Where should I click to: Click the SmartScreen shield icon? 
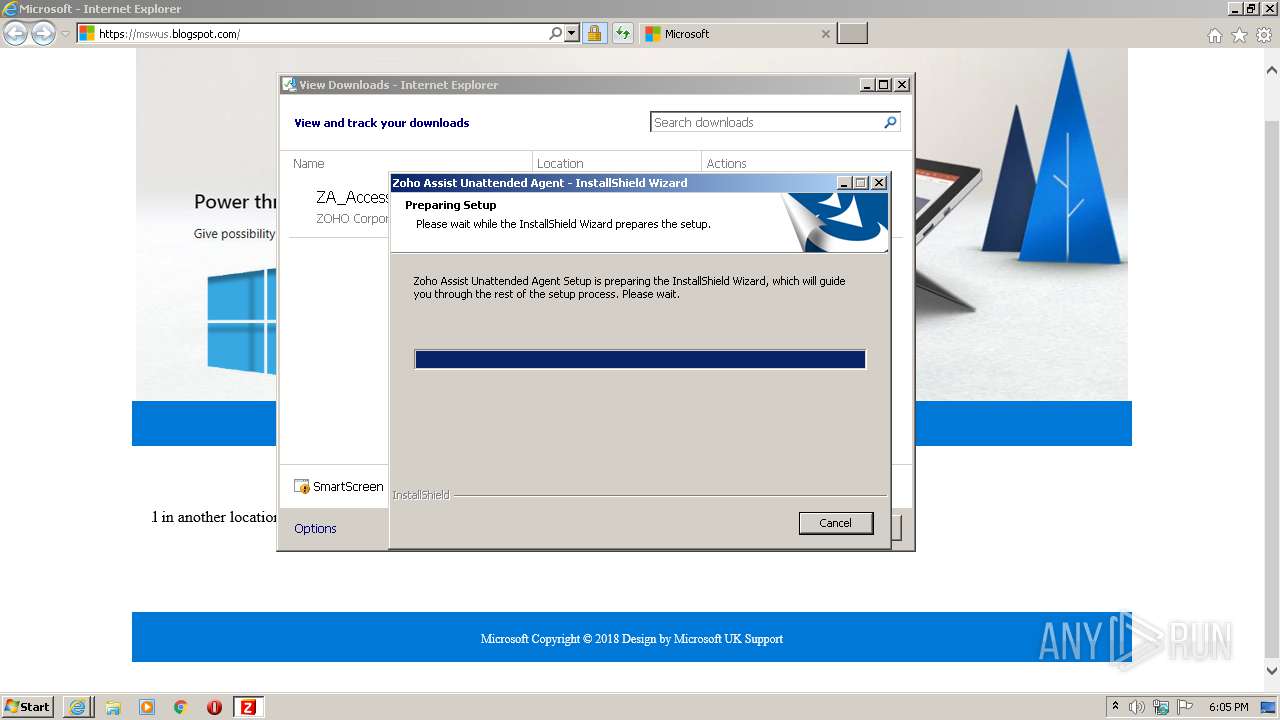[x=302, y=487]
